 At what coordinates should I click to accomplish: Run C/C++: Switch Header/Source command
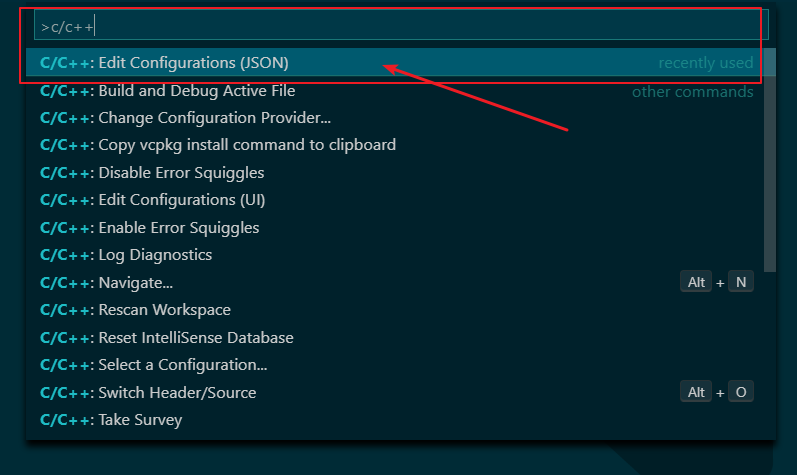click(148, 393)
